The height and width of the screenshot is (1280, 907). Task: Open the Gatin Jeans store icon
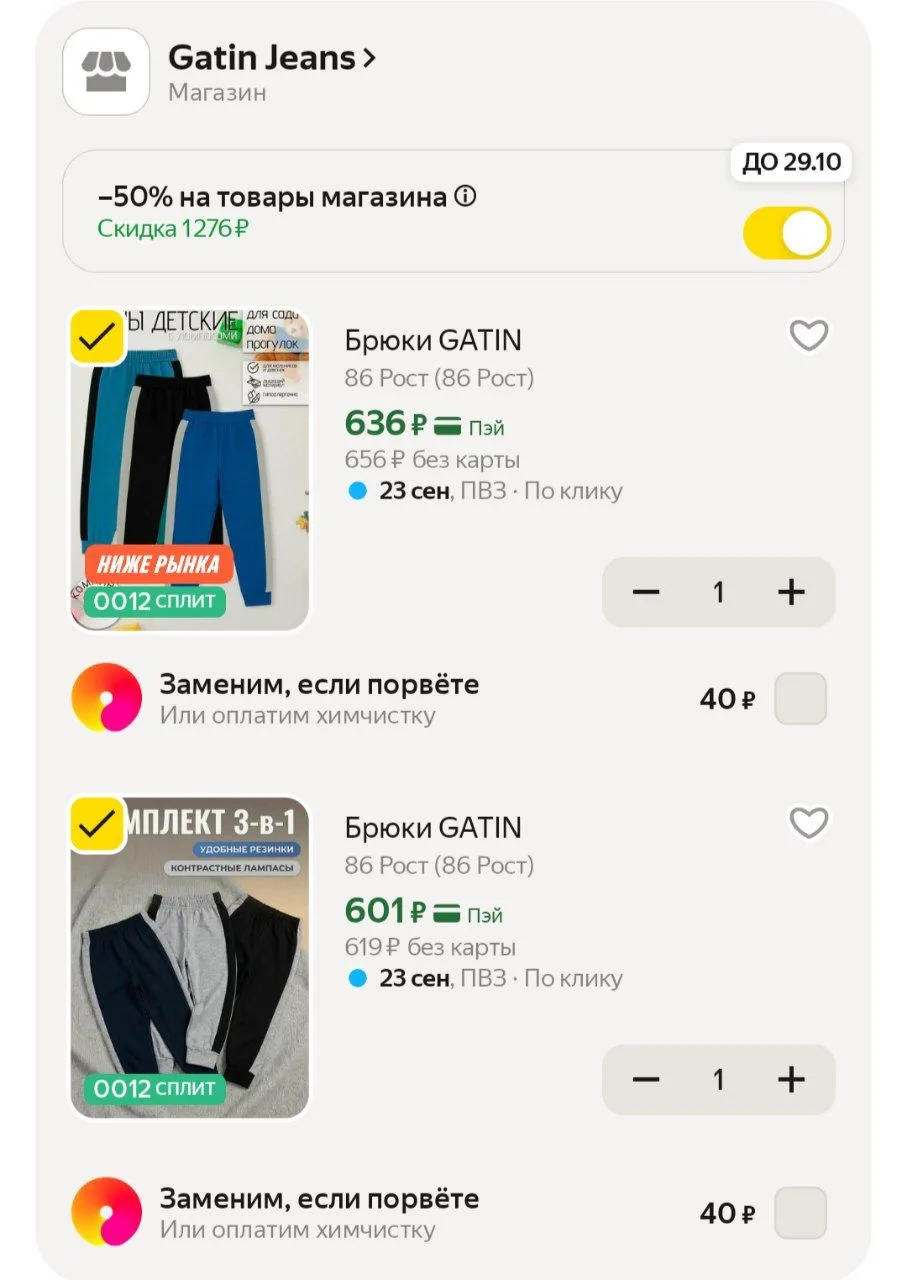(106, 71)
